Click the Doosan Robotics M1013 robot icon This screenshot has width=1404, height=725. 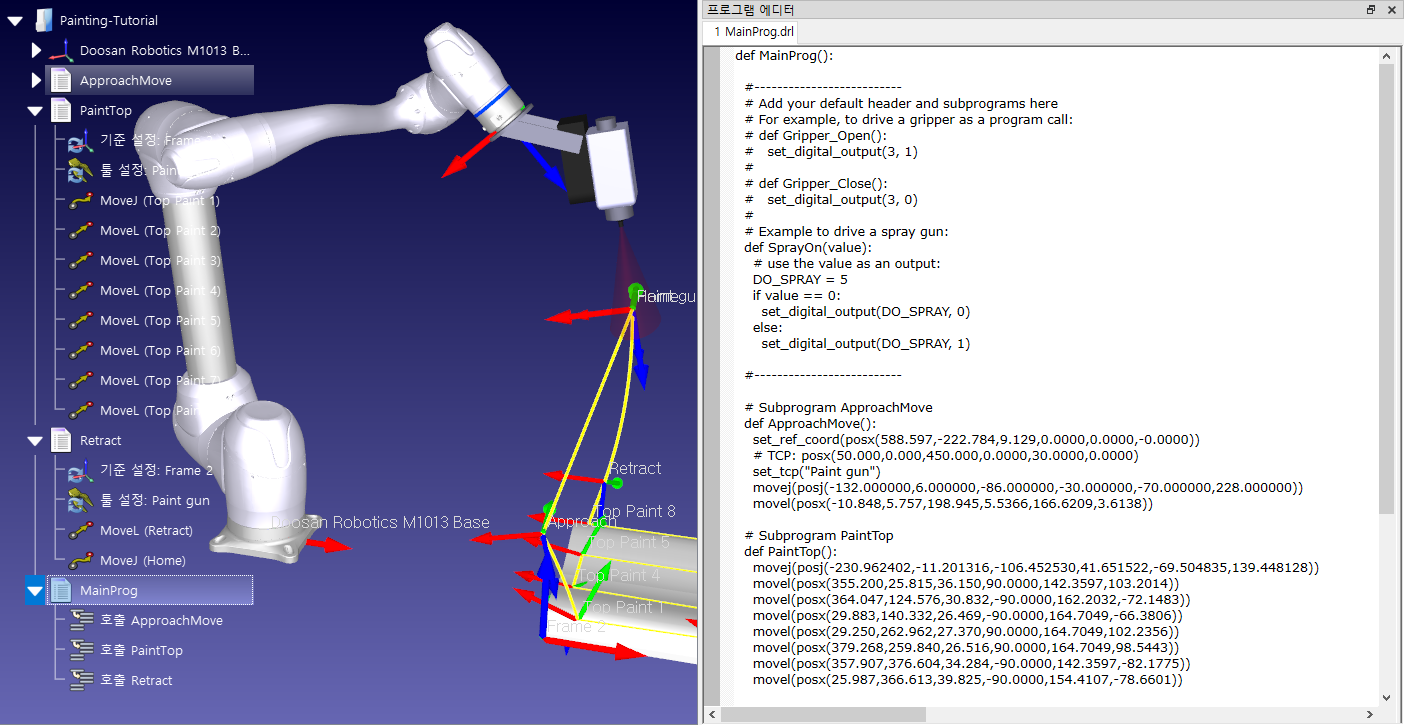coord(61,50)
